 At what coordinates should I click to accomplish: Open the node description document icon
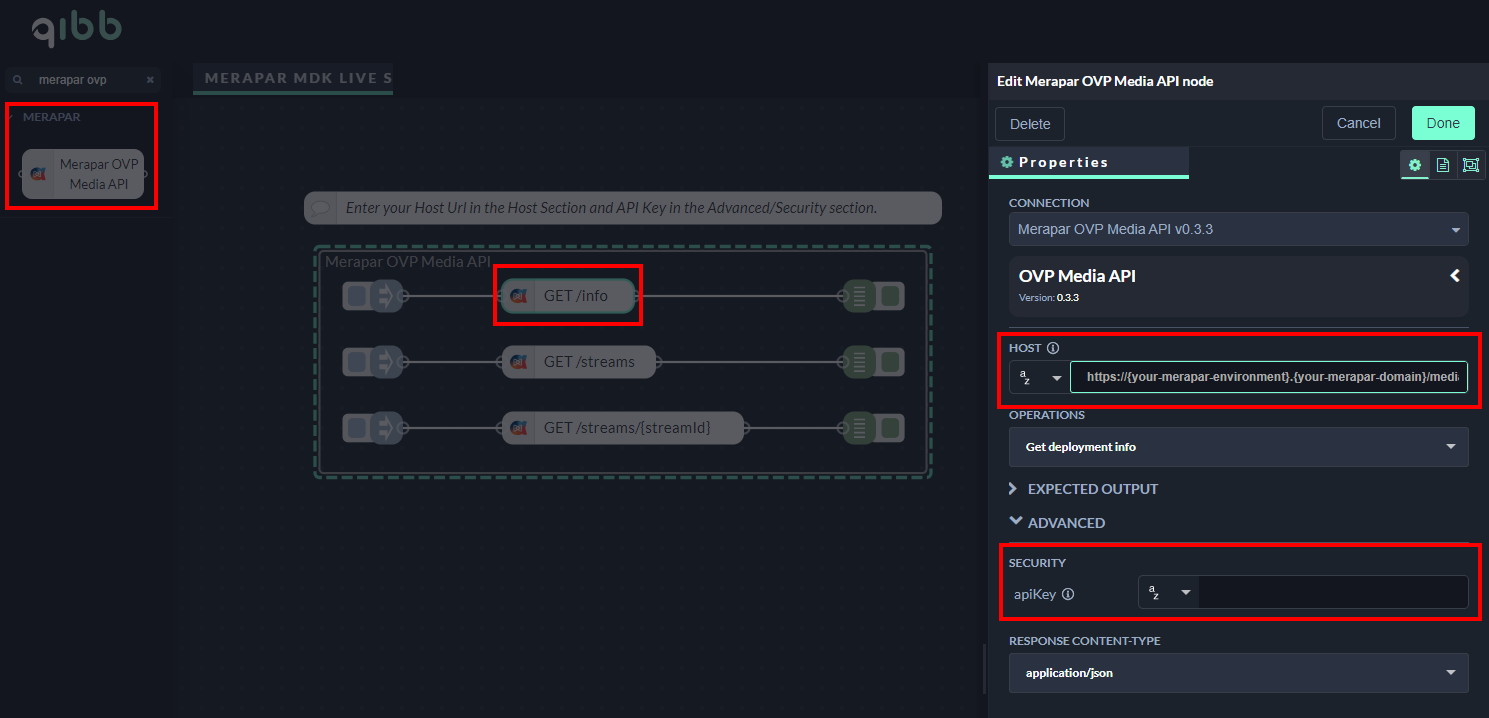point(1442,165)
